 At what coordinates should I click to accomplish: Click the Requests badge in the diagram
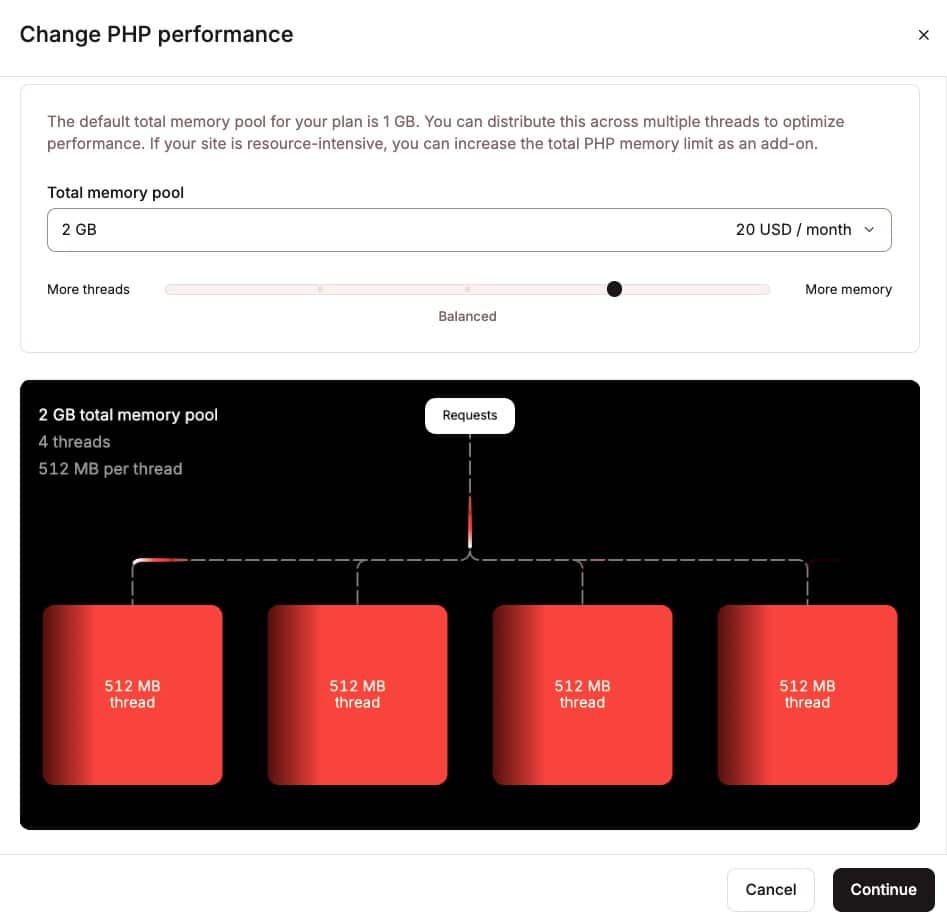pos(469,415)
